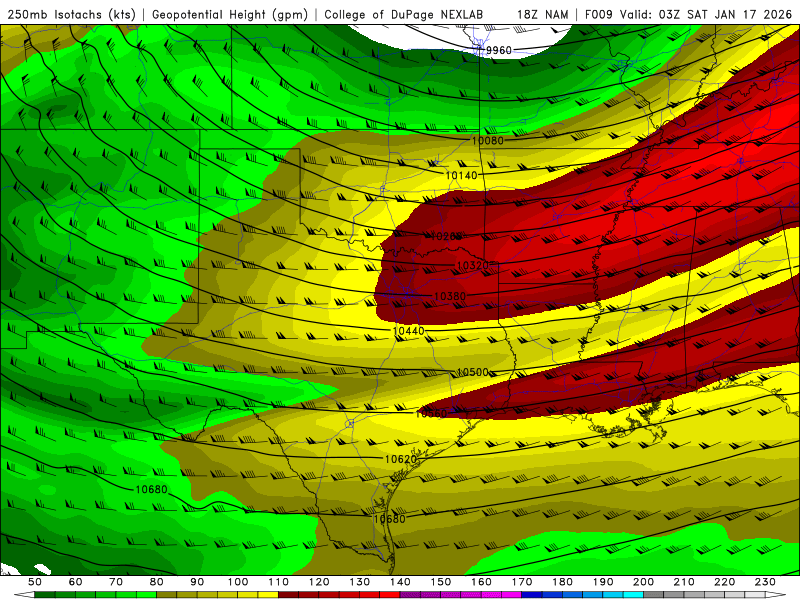Pick the dark maroon swatch after 110
The height and width of the screenshot is (600, 800).
288,594
